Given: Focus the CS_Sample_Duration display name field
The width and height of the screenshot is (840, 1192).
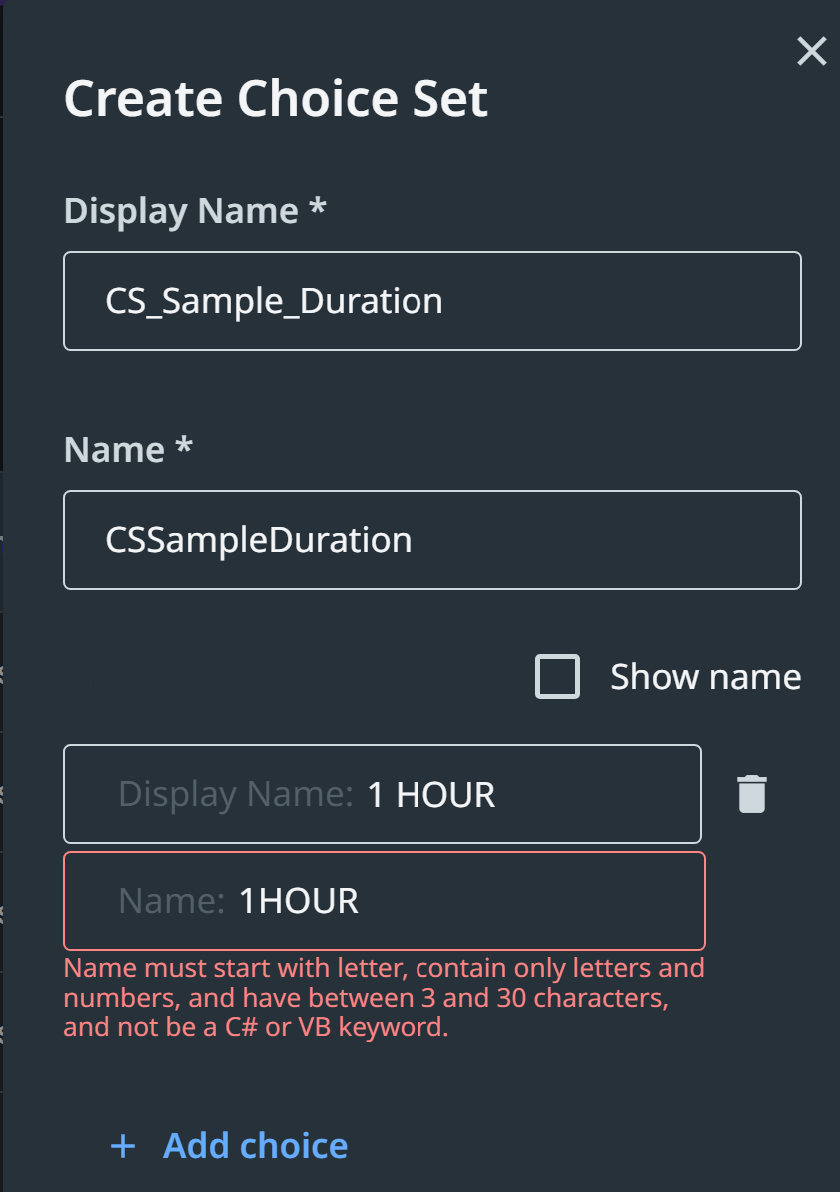Looking at the screenshot, I should (432, 301).
